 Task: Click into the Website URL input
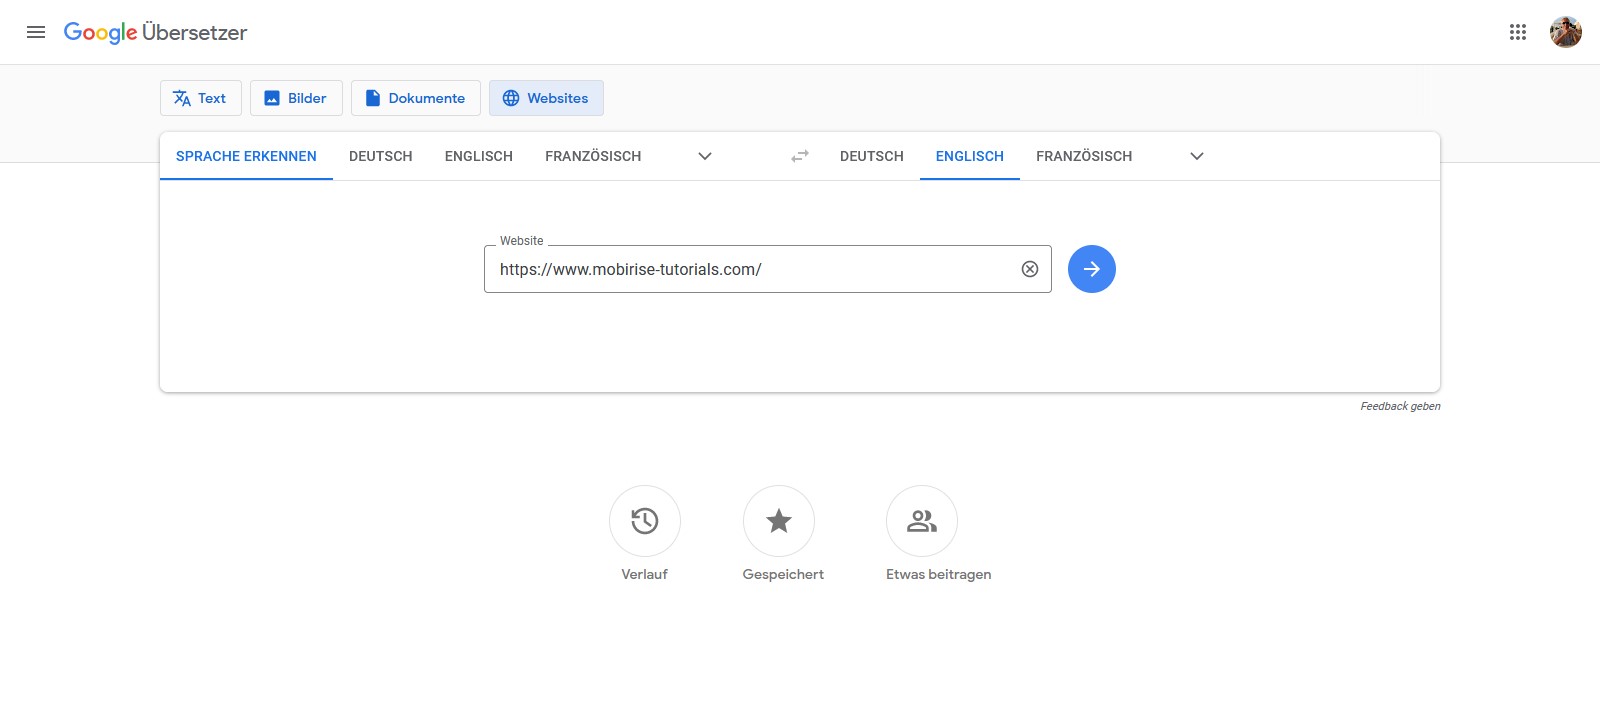coord(750,269)
